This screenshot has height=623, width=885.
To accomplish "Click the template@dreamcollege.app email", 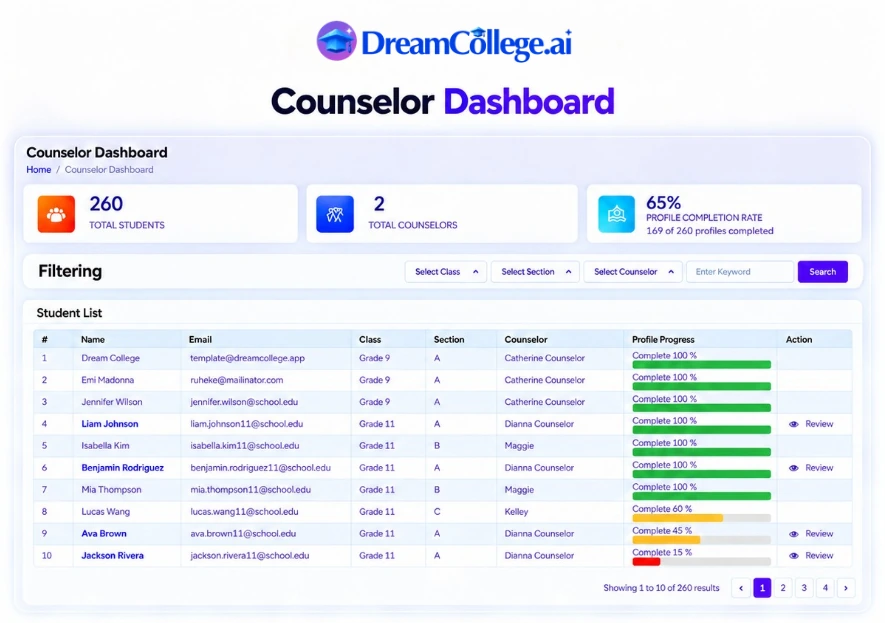I will tap(247, 358).
